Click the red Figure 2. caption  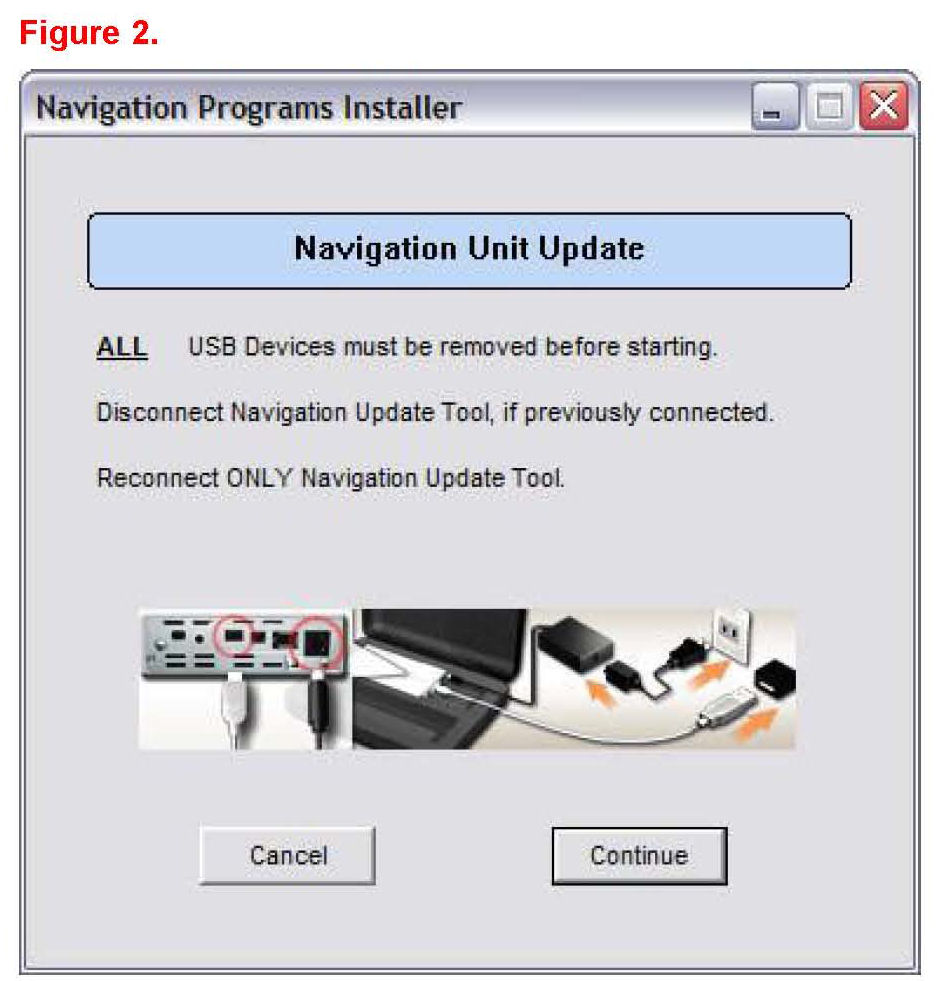click(x=89, y=33)
